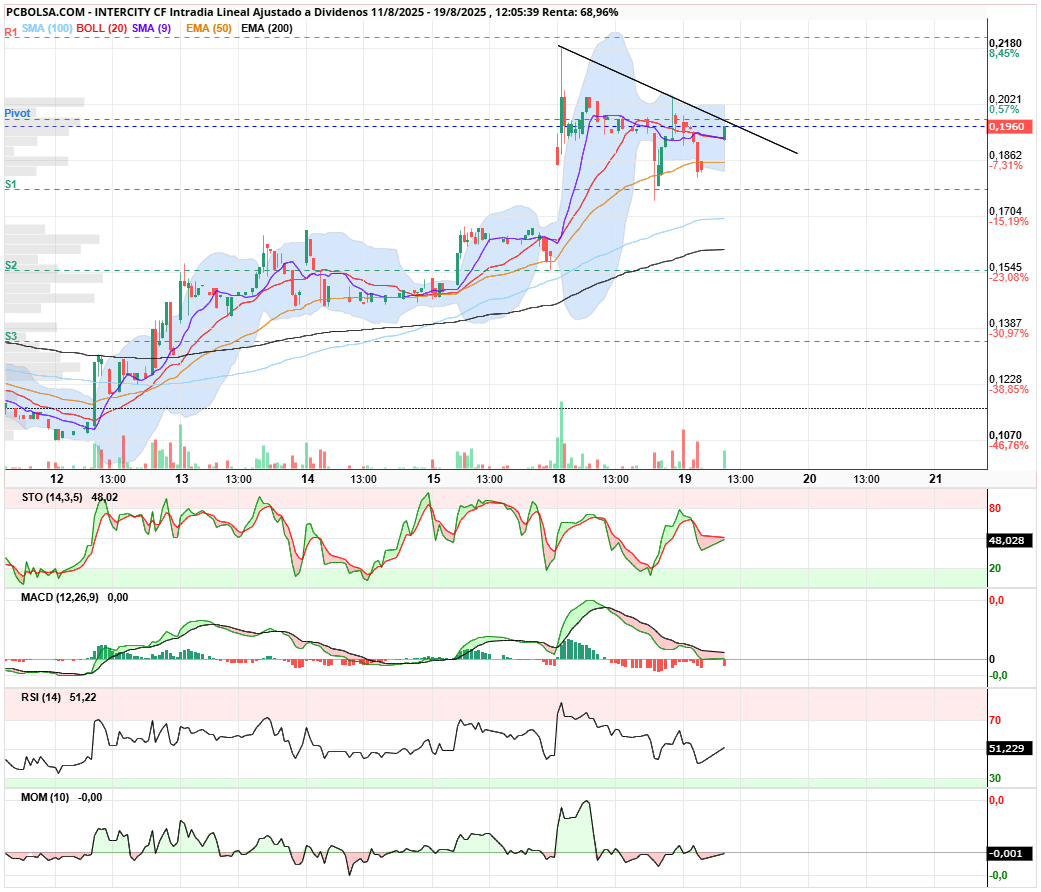Image resolution: width=1041 pixels, height=892 pixels.
Task: Click the R1 resistance label
Action: (11, 32)
